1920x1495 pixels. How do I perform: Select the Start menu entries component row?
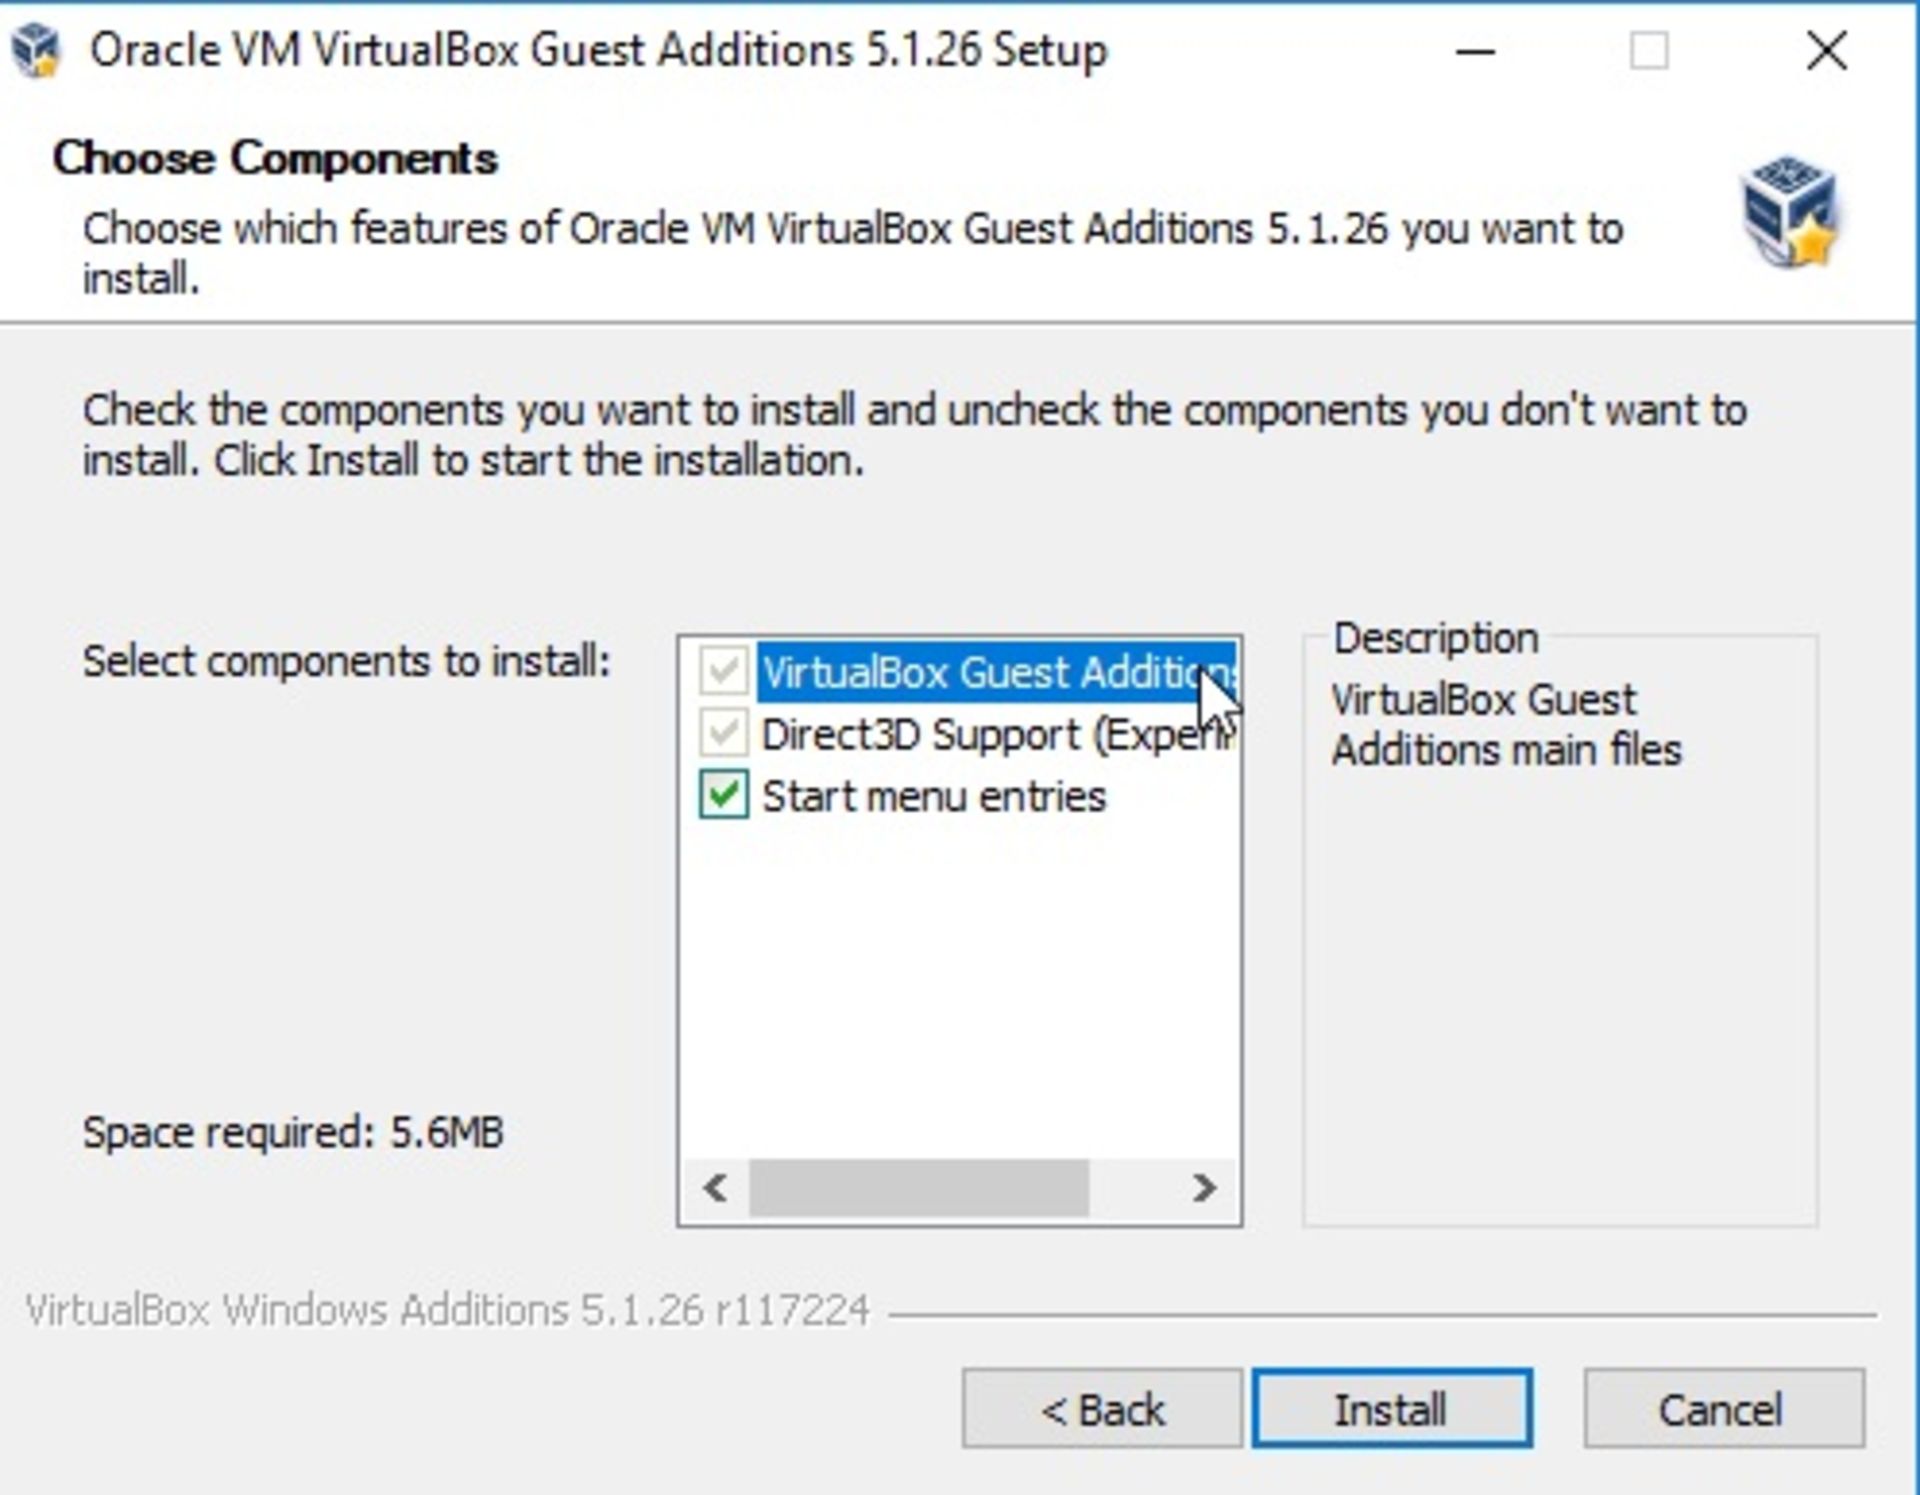[934, 797]
